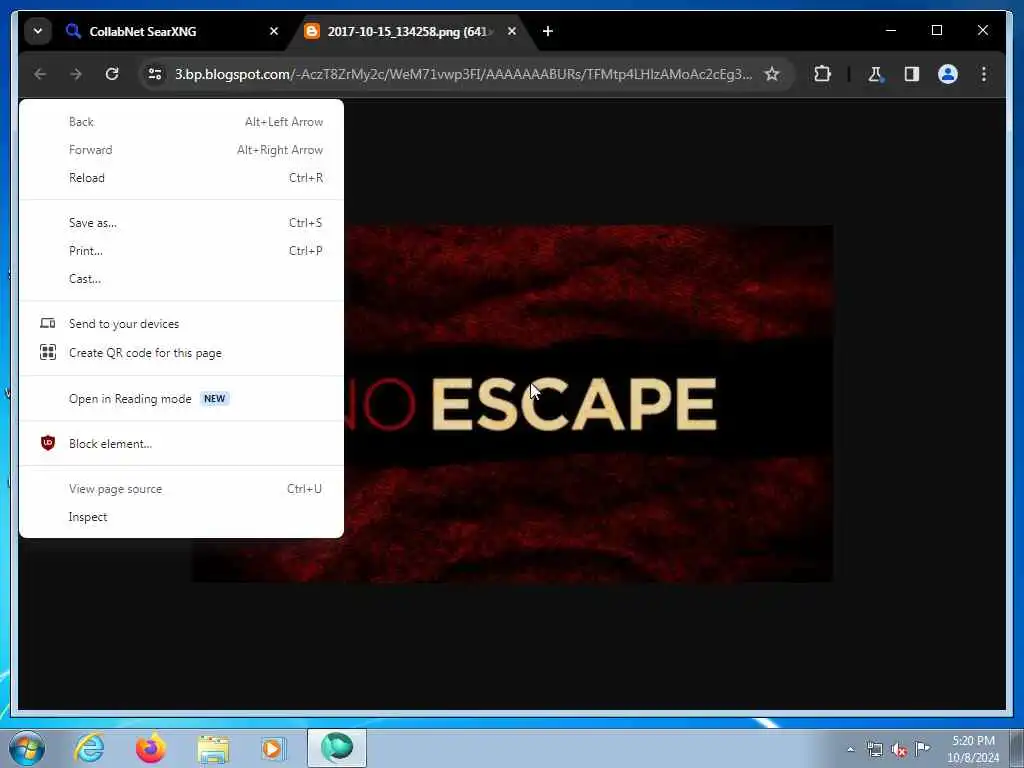The image size is (1024, 768).
Task: Launch Internet Explorer from taskbar
Action: tap(89, 748)
